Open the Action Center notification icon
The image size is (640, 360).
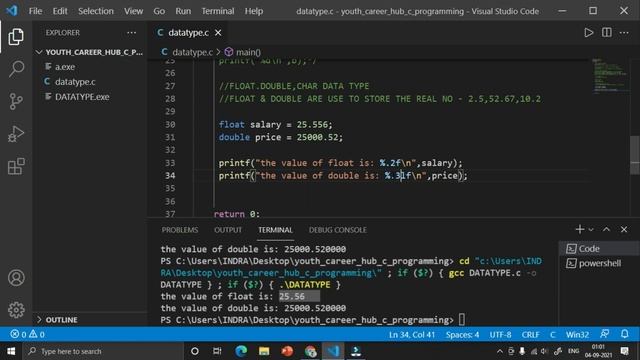click(624, 351)
